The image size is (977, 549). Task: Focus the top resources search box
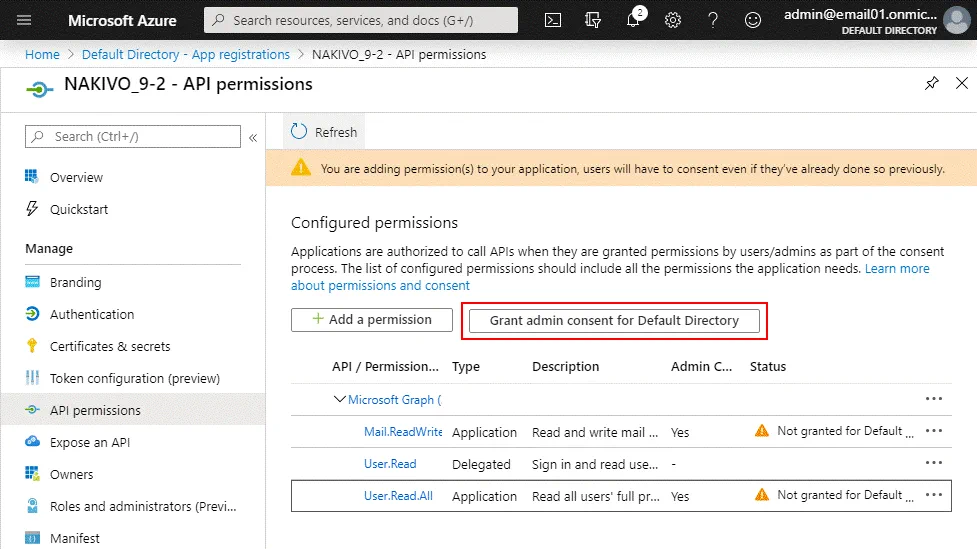(x=361, y=20)
